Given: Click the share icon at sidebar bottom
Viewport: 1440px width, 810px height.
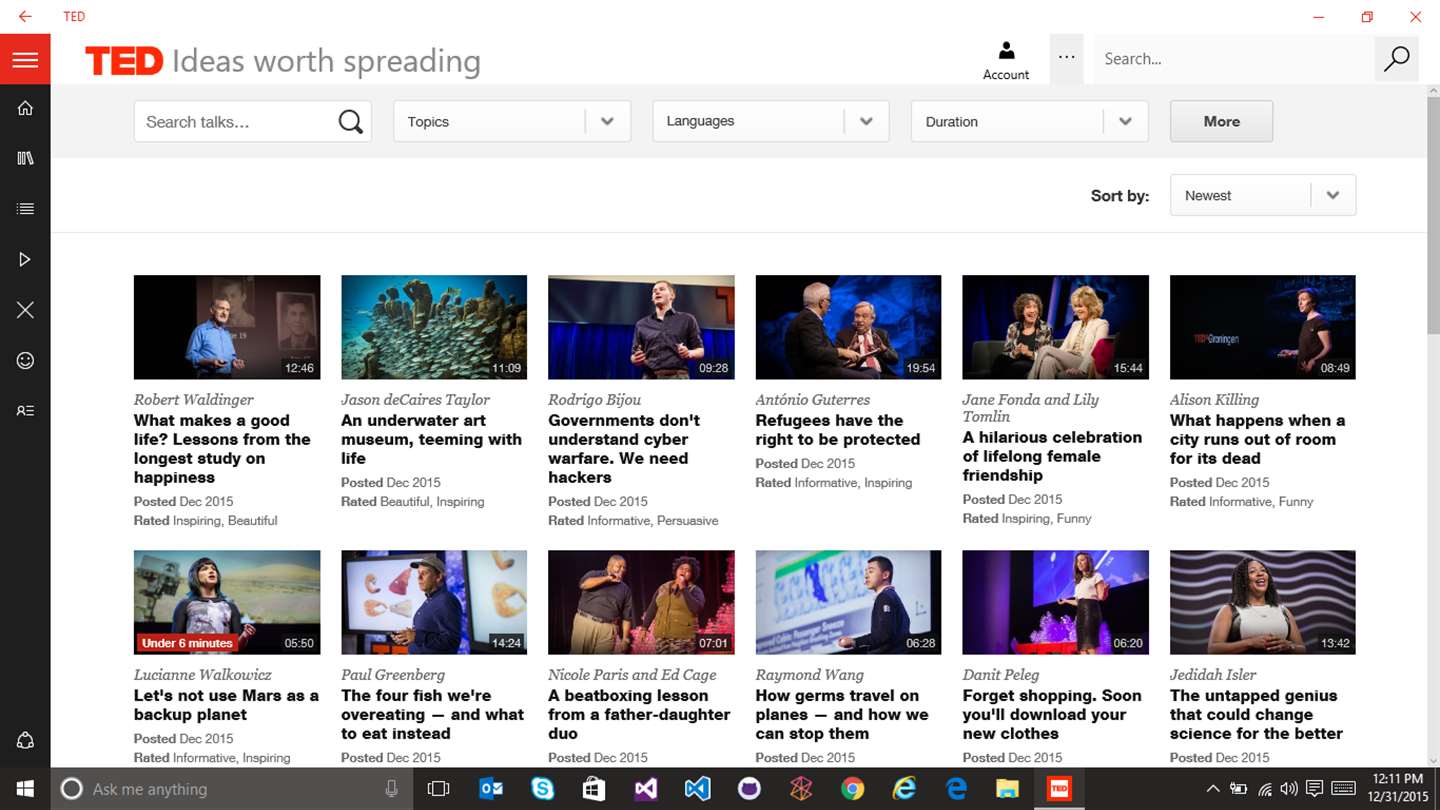Looking at the screenshot, I should click(25, 741).
